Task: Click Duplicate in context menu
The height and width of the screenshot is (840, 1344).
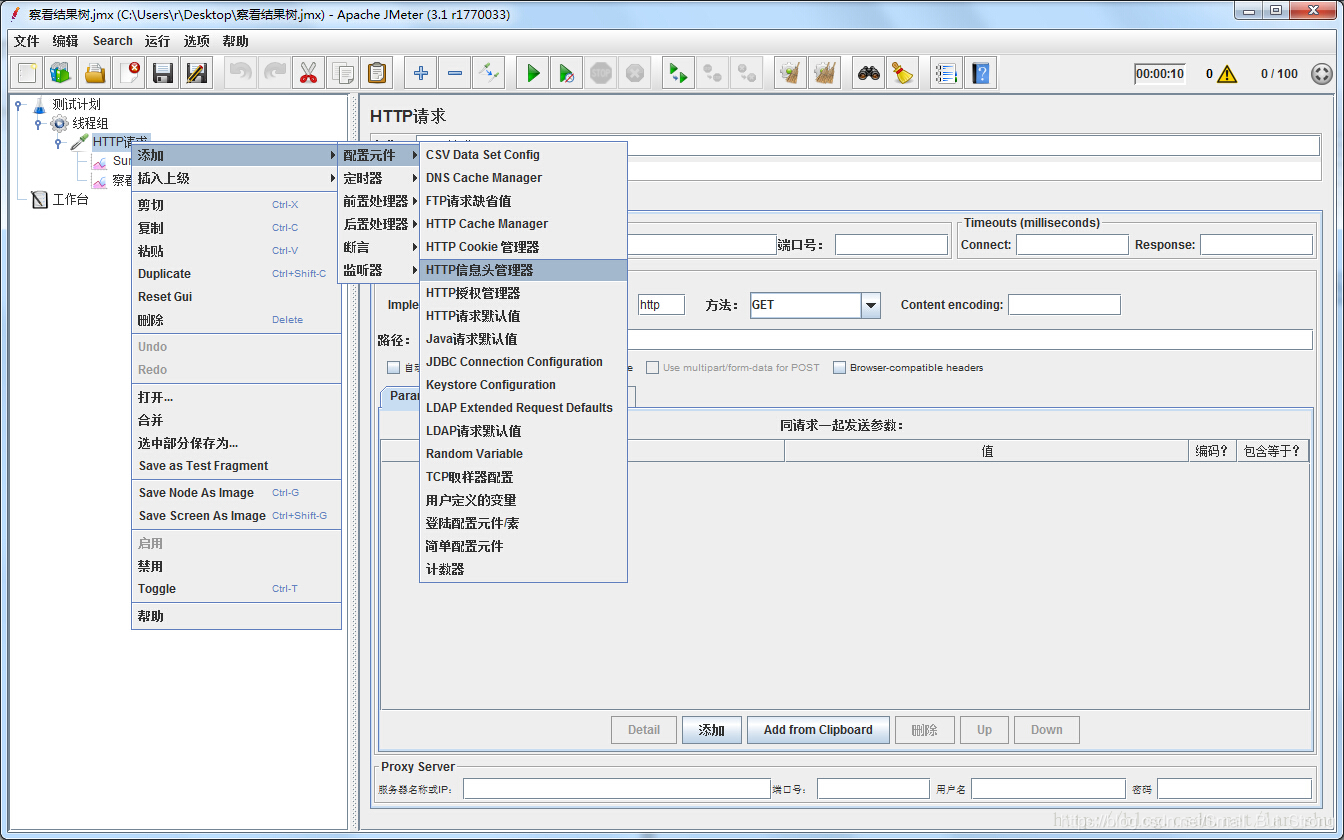Action: 236,274
